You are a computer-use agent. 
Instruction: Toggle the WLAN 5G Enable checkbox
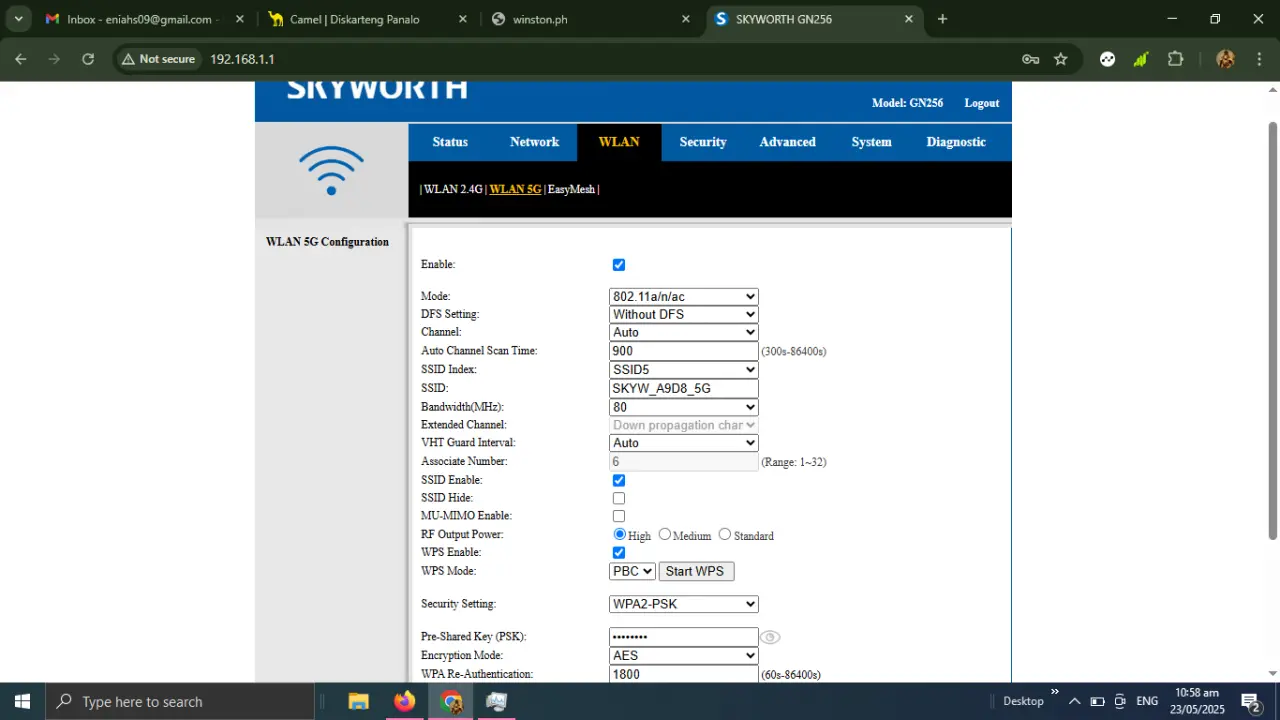(x=619, y=265)
